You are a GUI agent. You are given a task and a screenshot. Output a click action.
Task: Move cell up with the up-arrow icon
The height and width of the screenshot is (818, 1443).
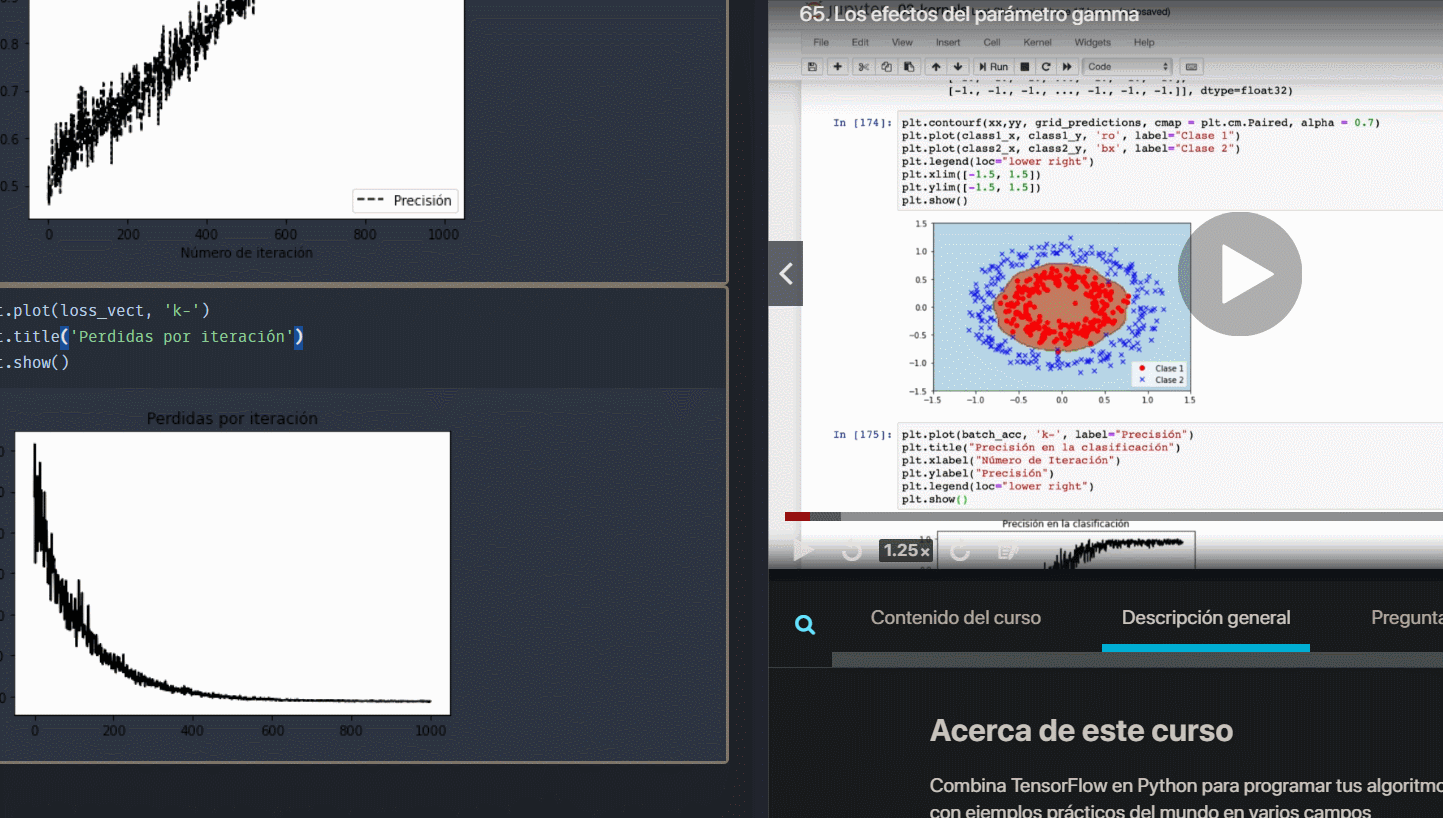936,67
